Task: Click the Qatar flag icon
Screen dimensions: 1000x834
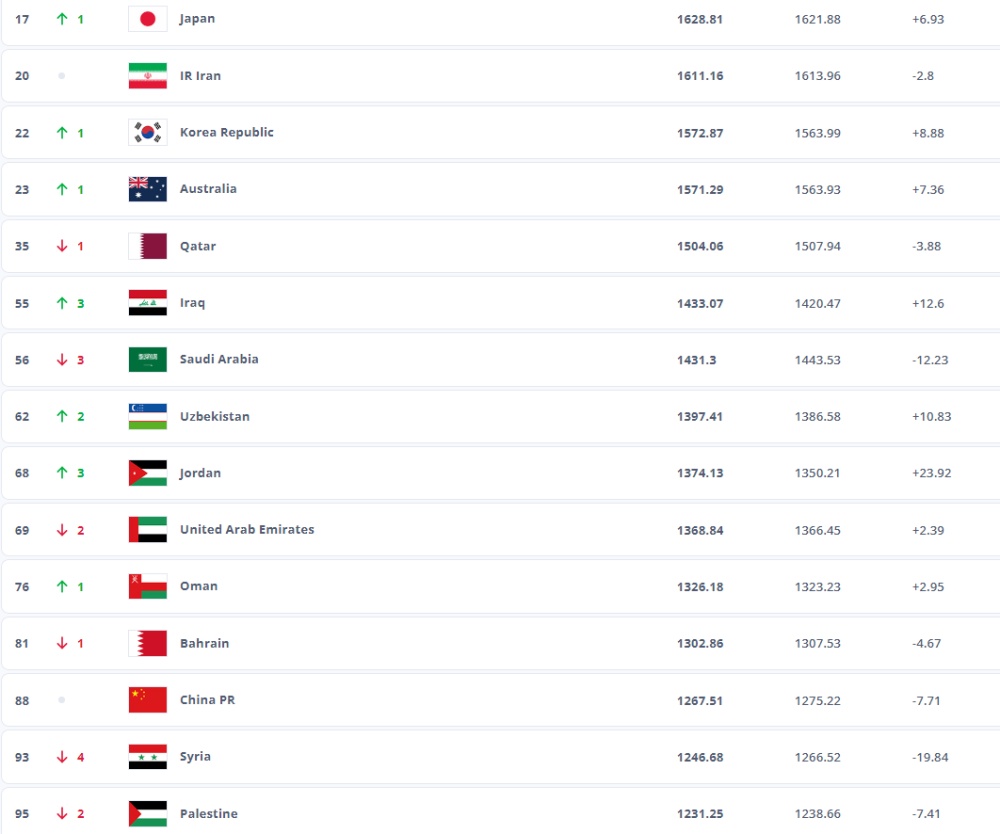Action: (x=147, y=246)
